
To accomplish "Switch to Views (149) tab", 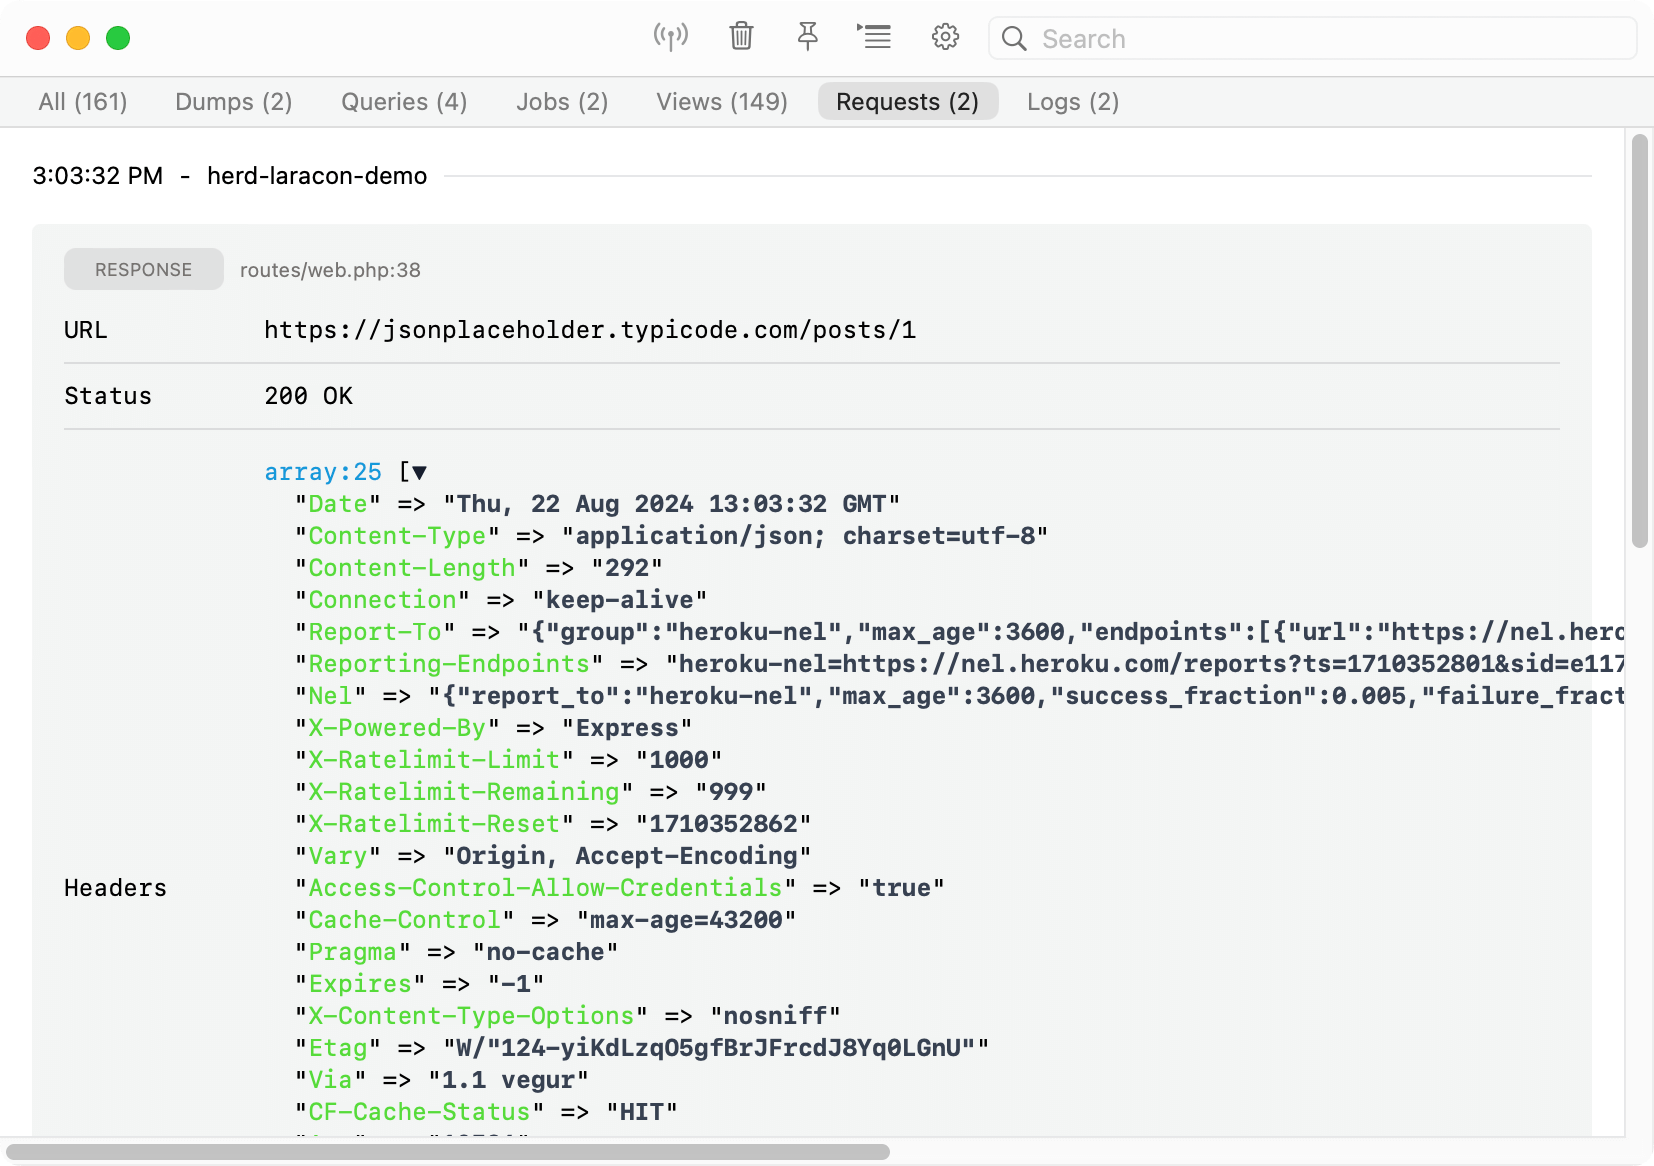I will pos(722,102).
